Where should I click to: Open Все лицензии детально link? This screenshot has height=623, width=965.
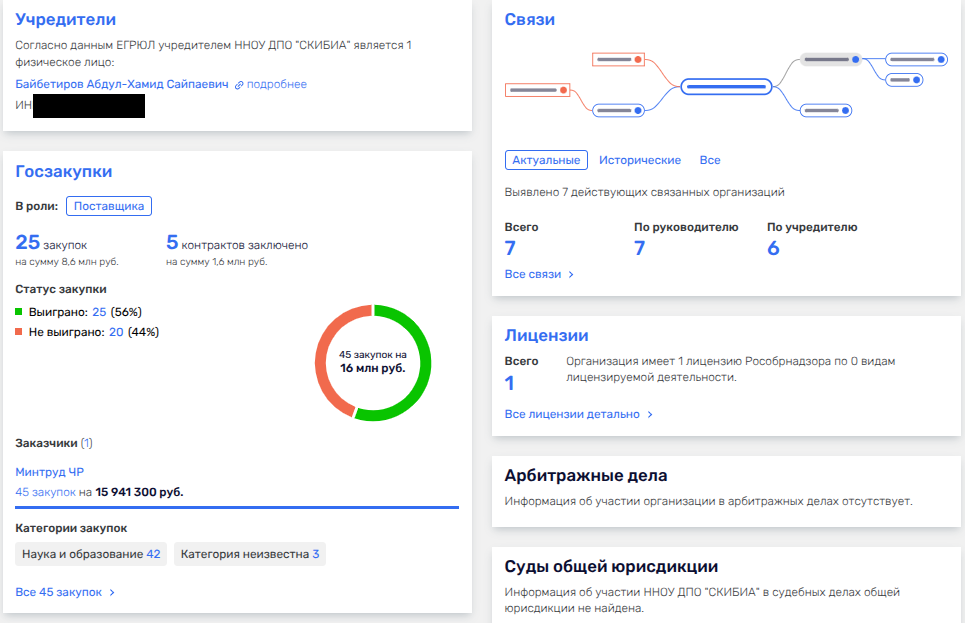(579, 414)
